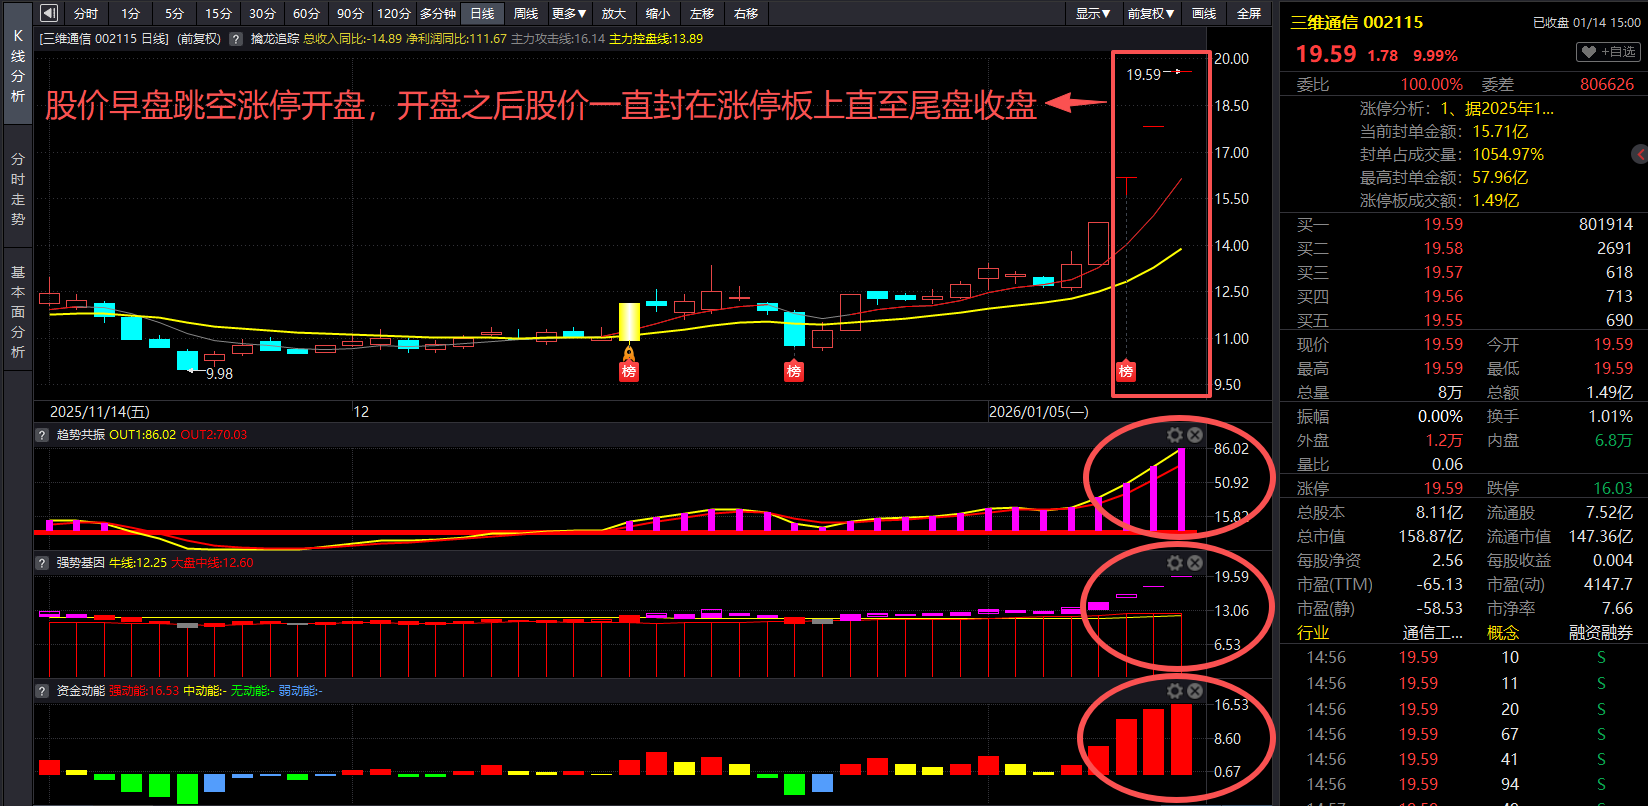Click 缩小 to zoom out chart
Screen dimensions: 1648x806
658,13
